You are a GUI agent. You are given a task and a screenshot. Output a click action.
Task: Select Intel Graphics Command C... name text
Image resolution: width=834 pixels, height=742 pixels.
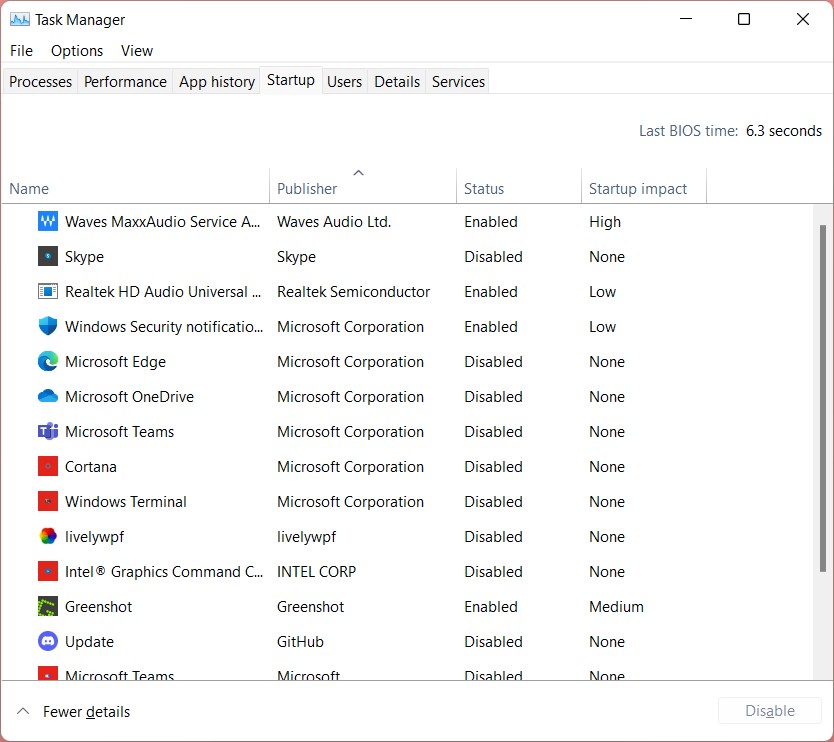(x=164, y=572)
